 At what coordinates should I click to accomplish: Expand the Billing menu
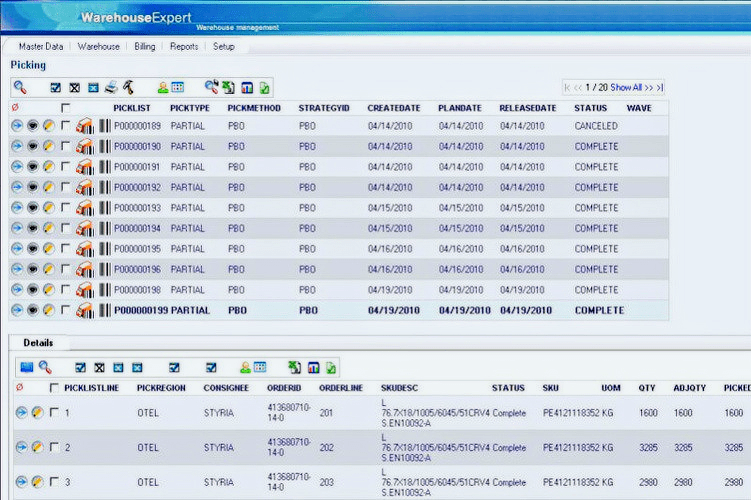(145, 46)
